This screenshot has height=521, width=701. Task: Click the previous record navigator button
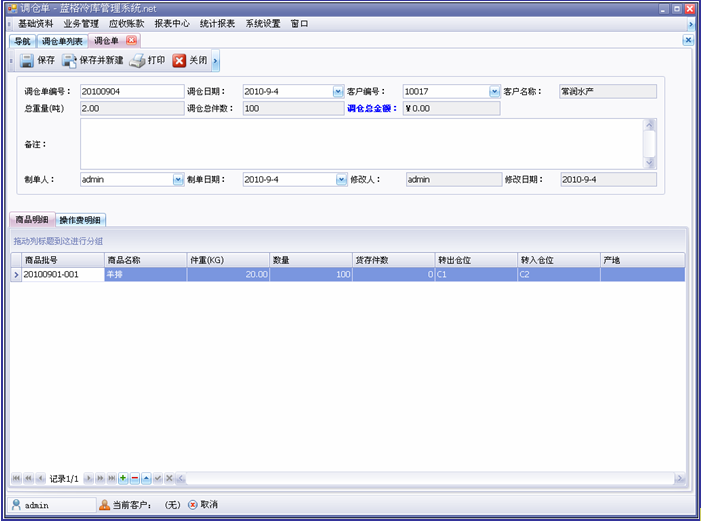40,479
